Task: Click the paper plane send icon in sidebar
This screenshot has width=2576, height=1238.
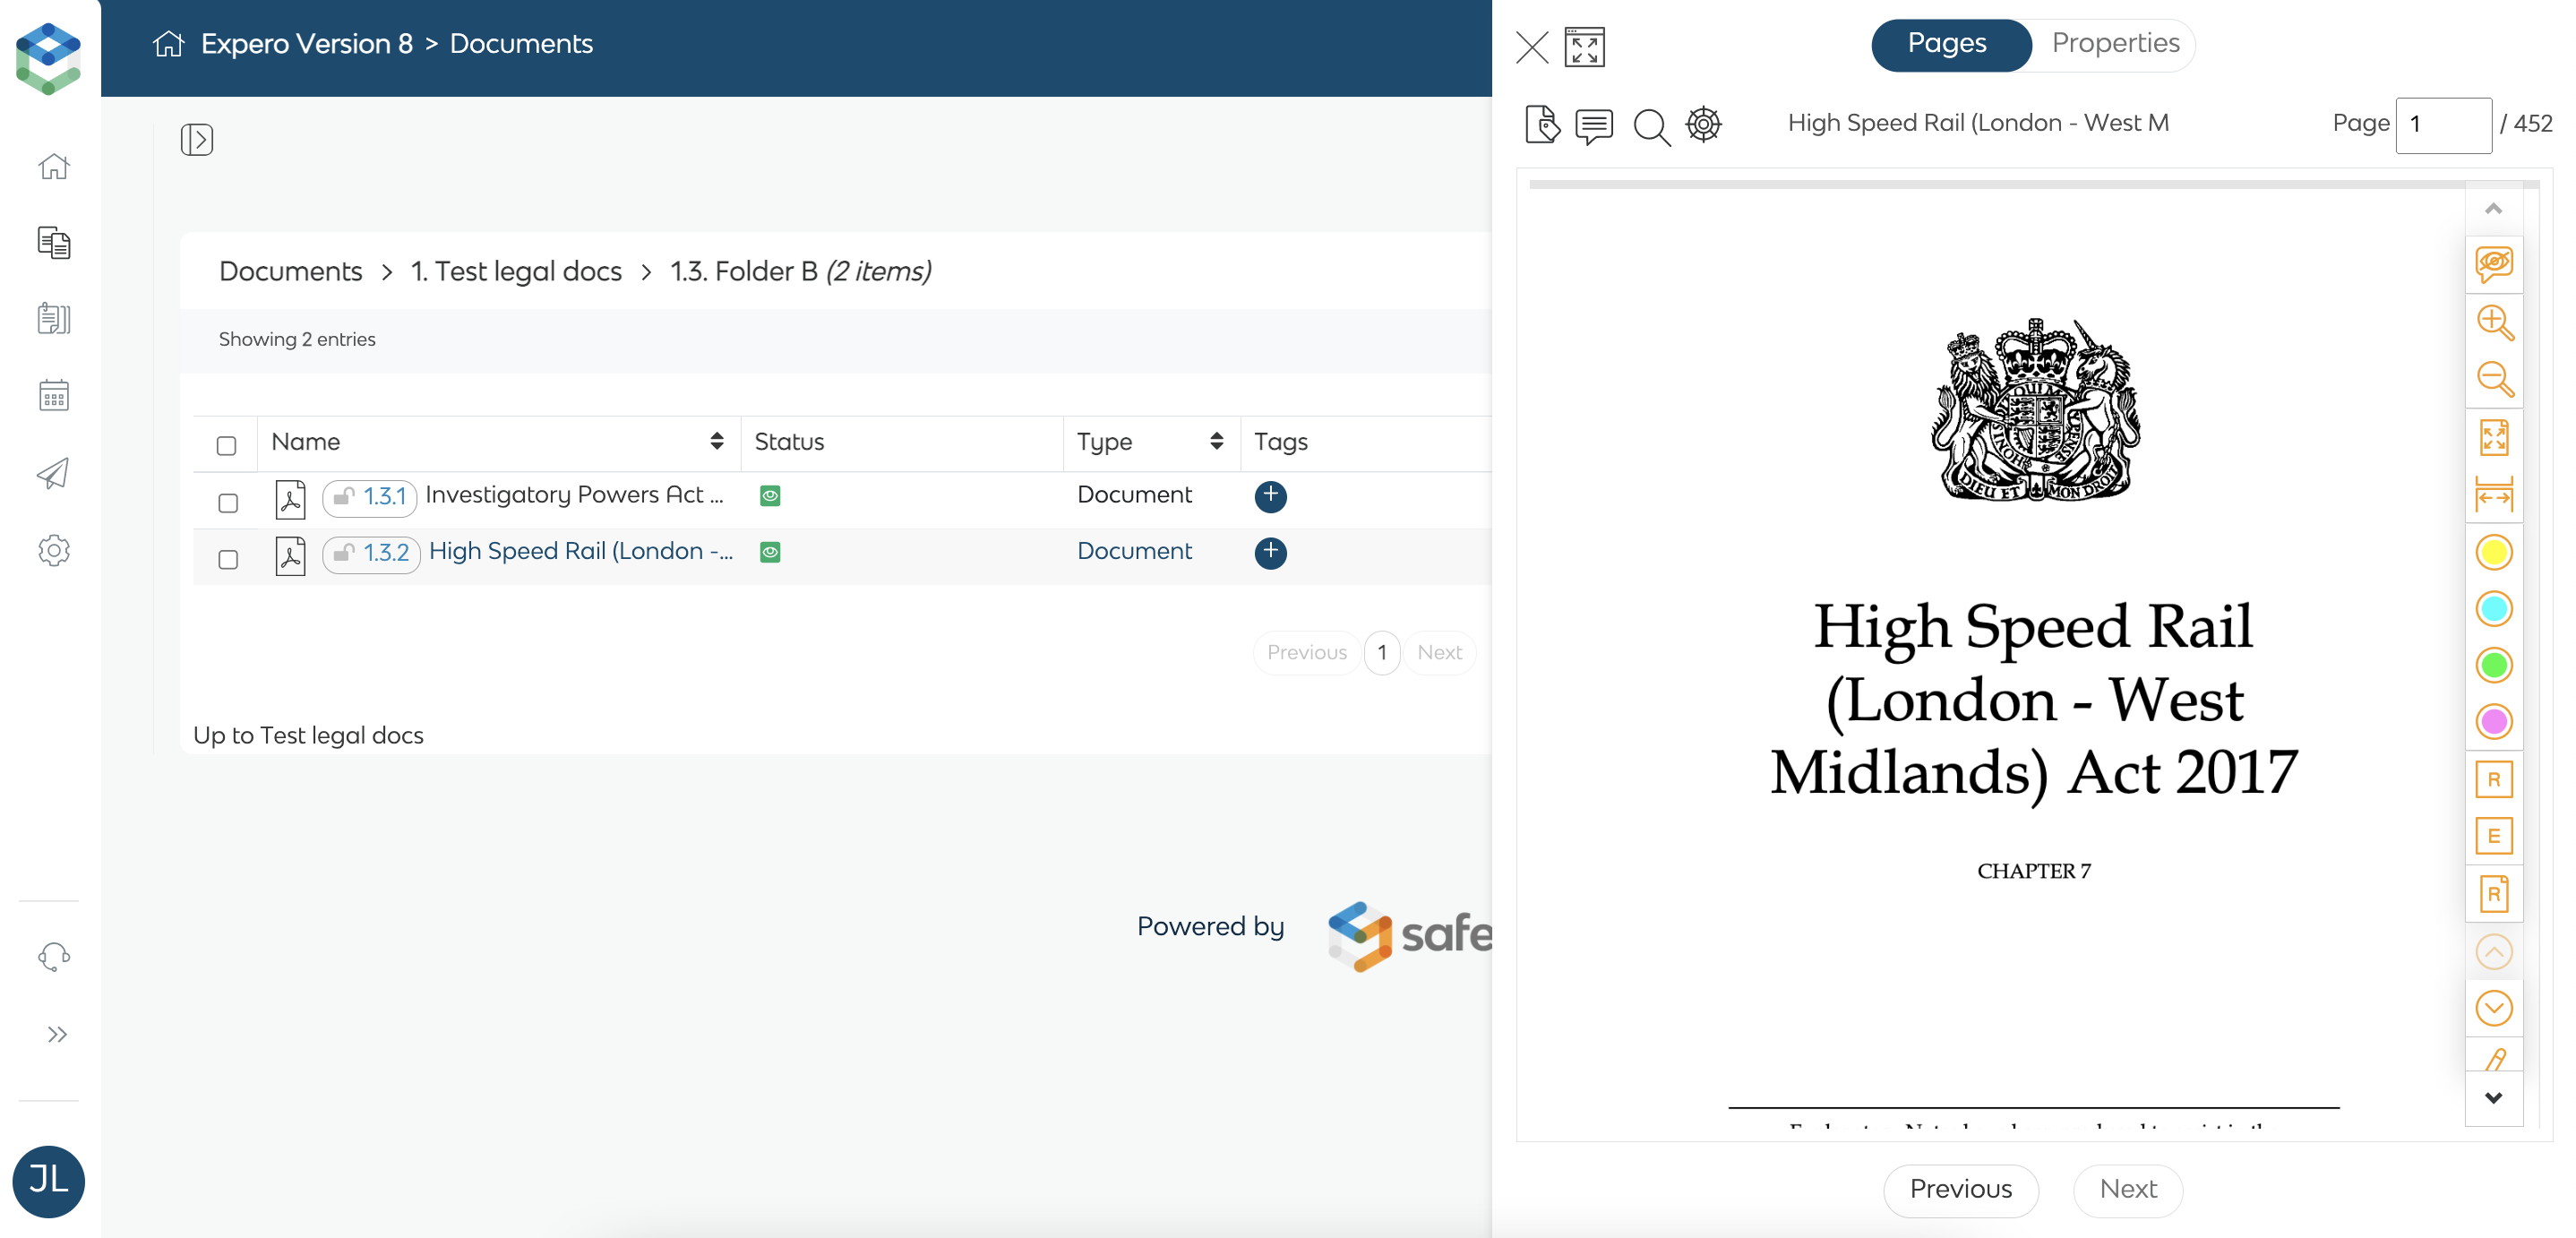Action: click(53, 472)
